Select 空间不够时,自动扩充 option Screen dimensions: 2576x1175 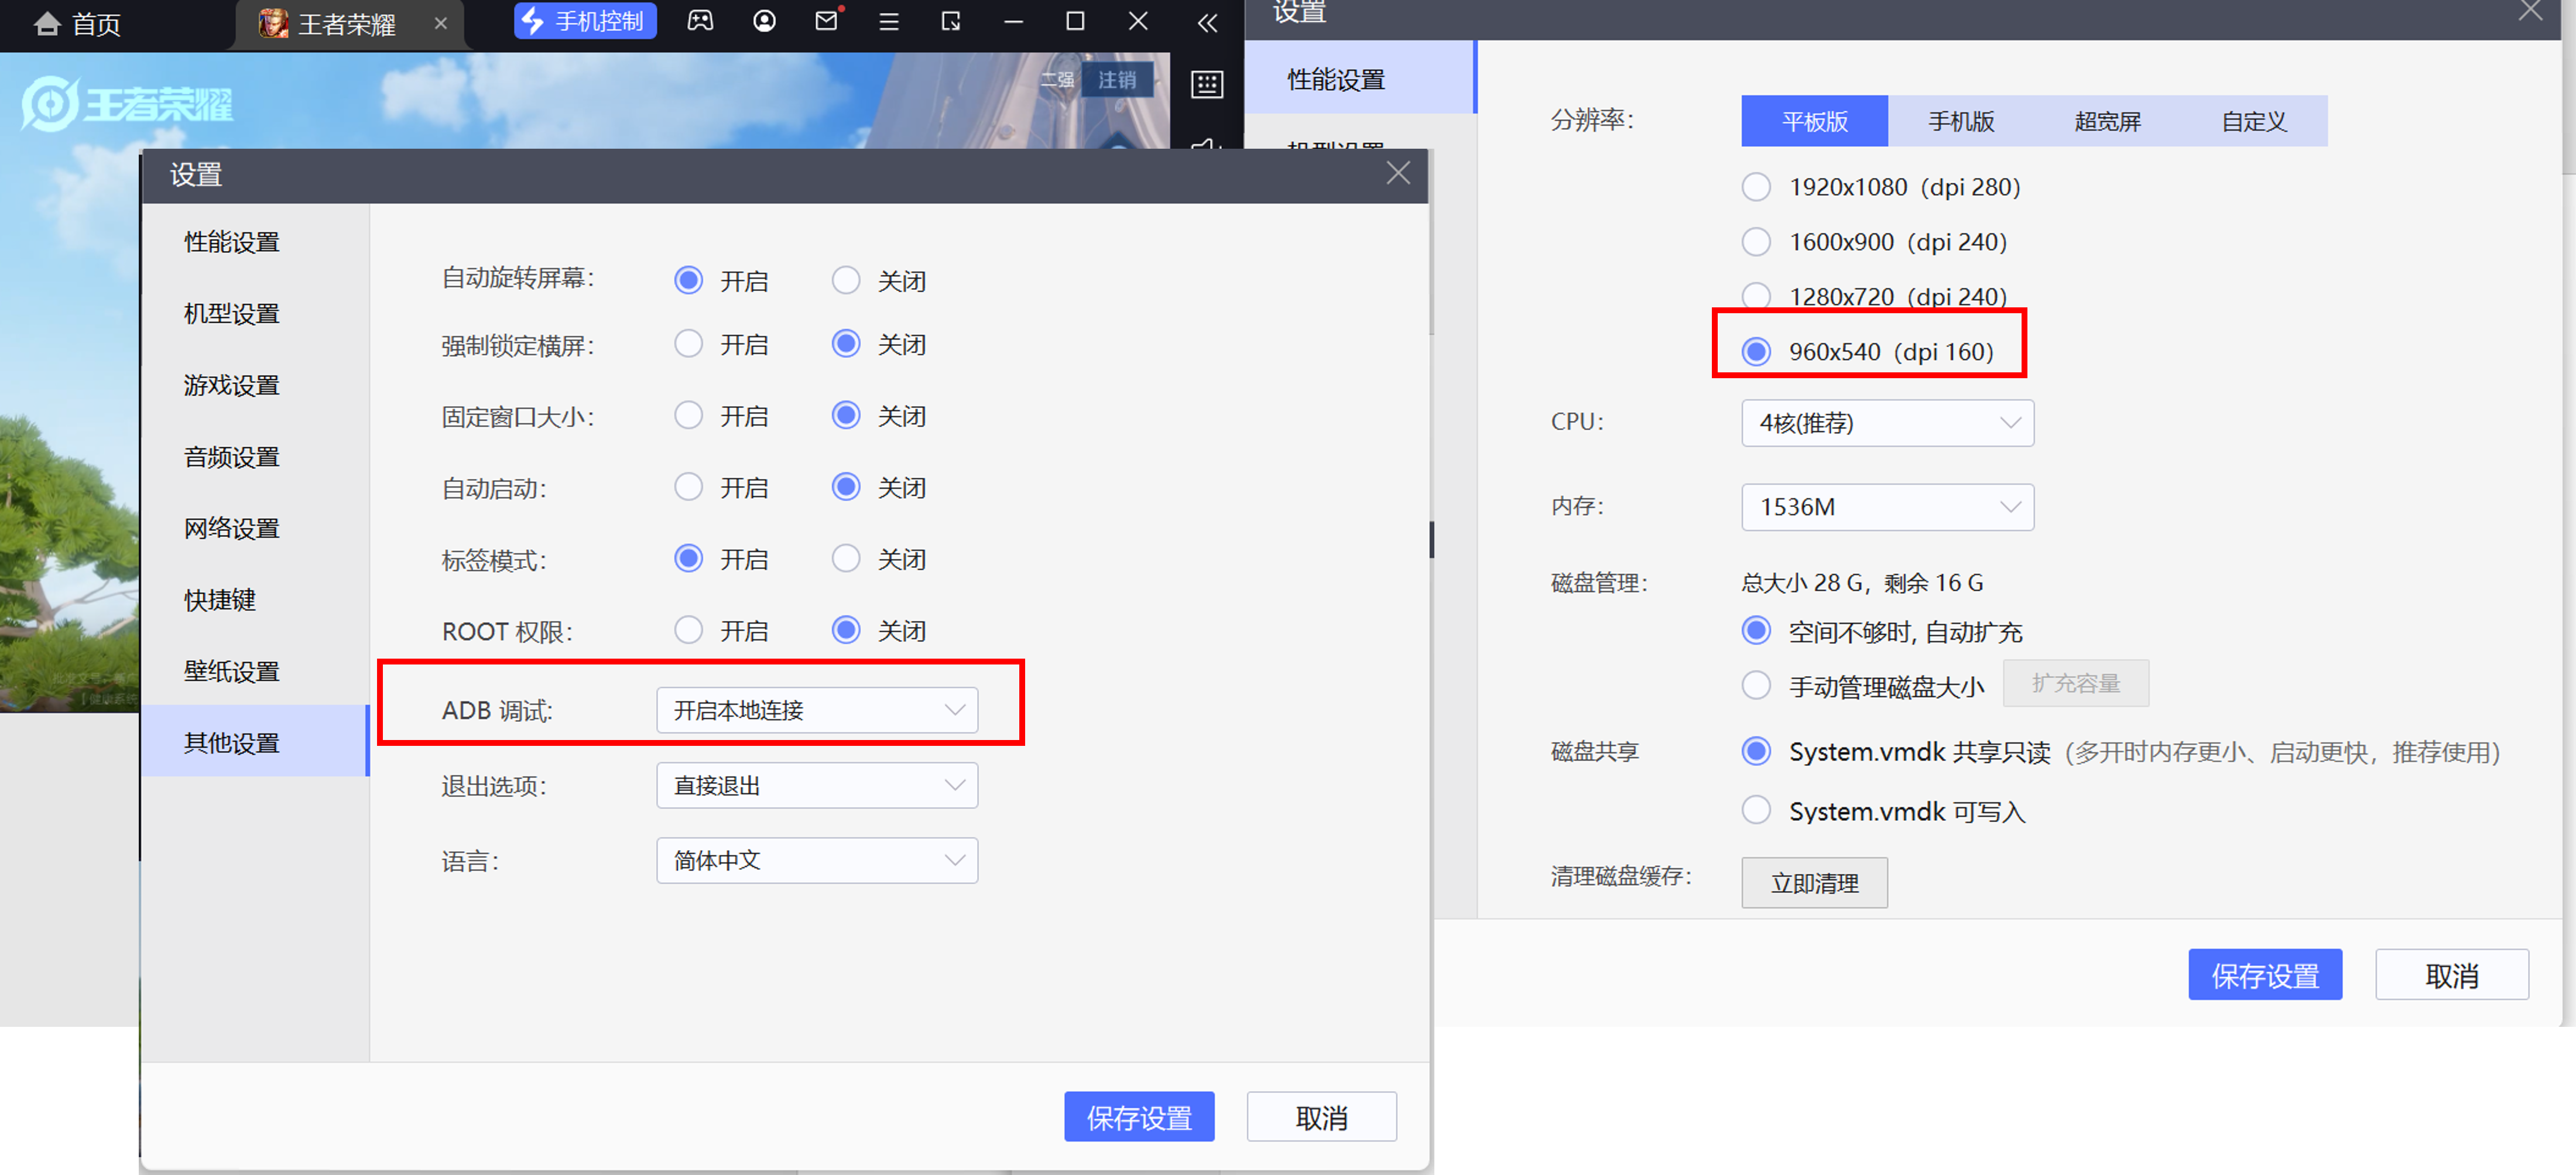click(x=1756, y=631)
